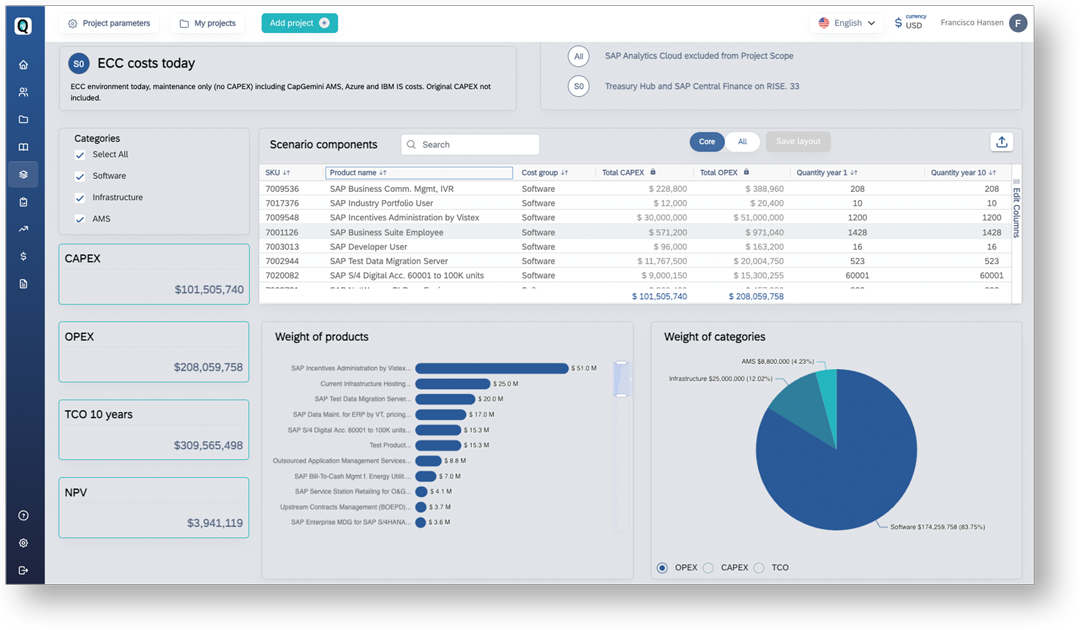This screenshot has width=1080, height=630.
Task: Click the book/library icon in the sidebar
Action: (23, 147)
